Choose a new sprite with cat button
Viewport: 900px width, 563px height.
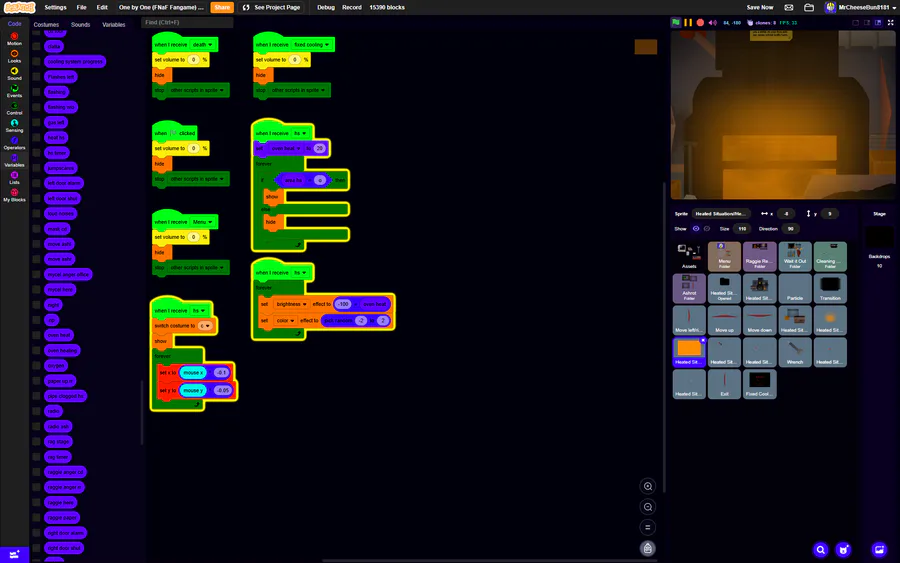(x=843, y=550)
